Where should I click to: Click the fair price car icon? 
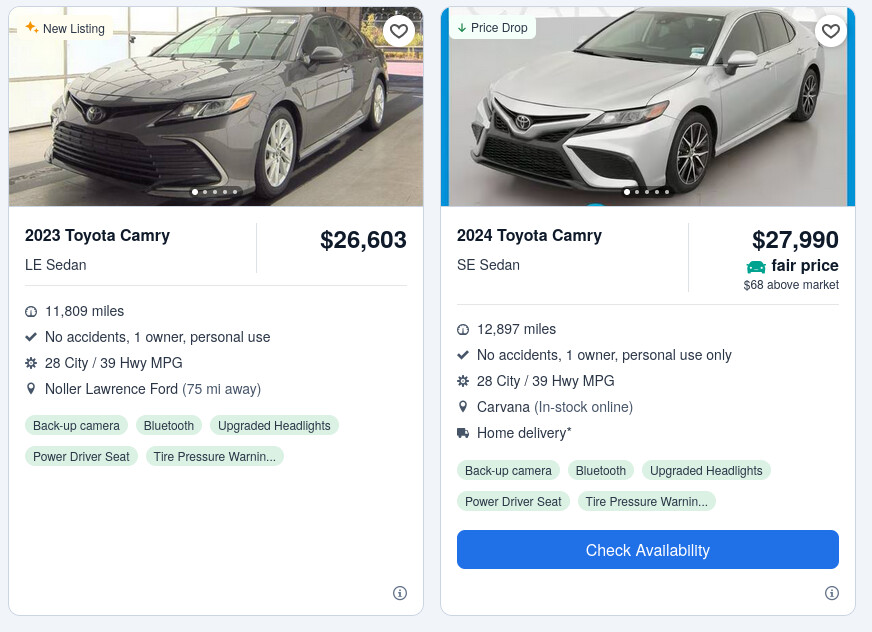click(756, 267)
